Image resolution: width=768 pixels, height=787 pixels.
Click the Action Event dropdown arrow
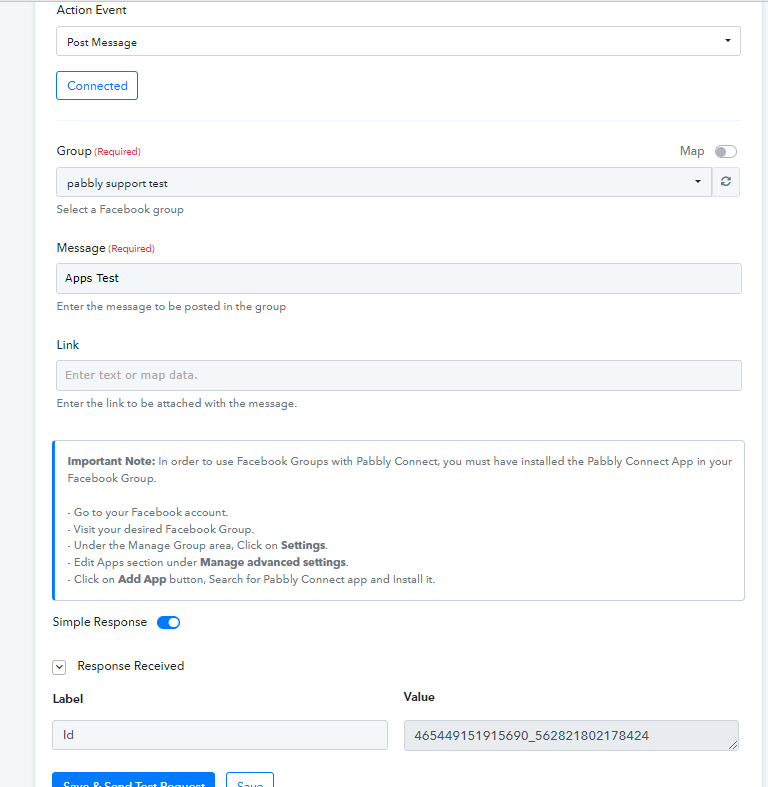pos(727,41)
